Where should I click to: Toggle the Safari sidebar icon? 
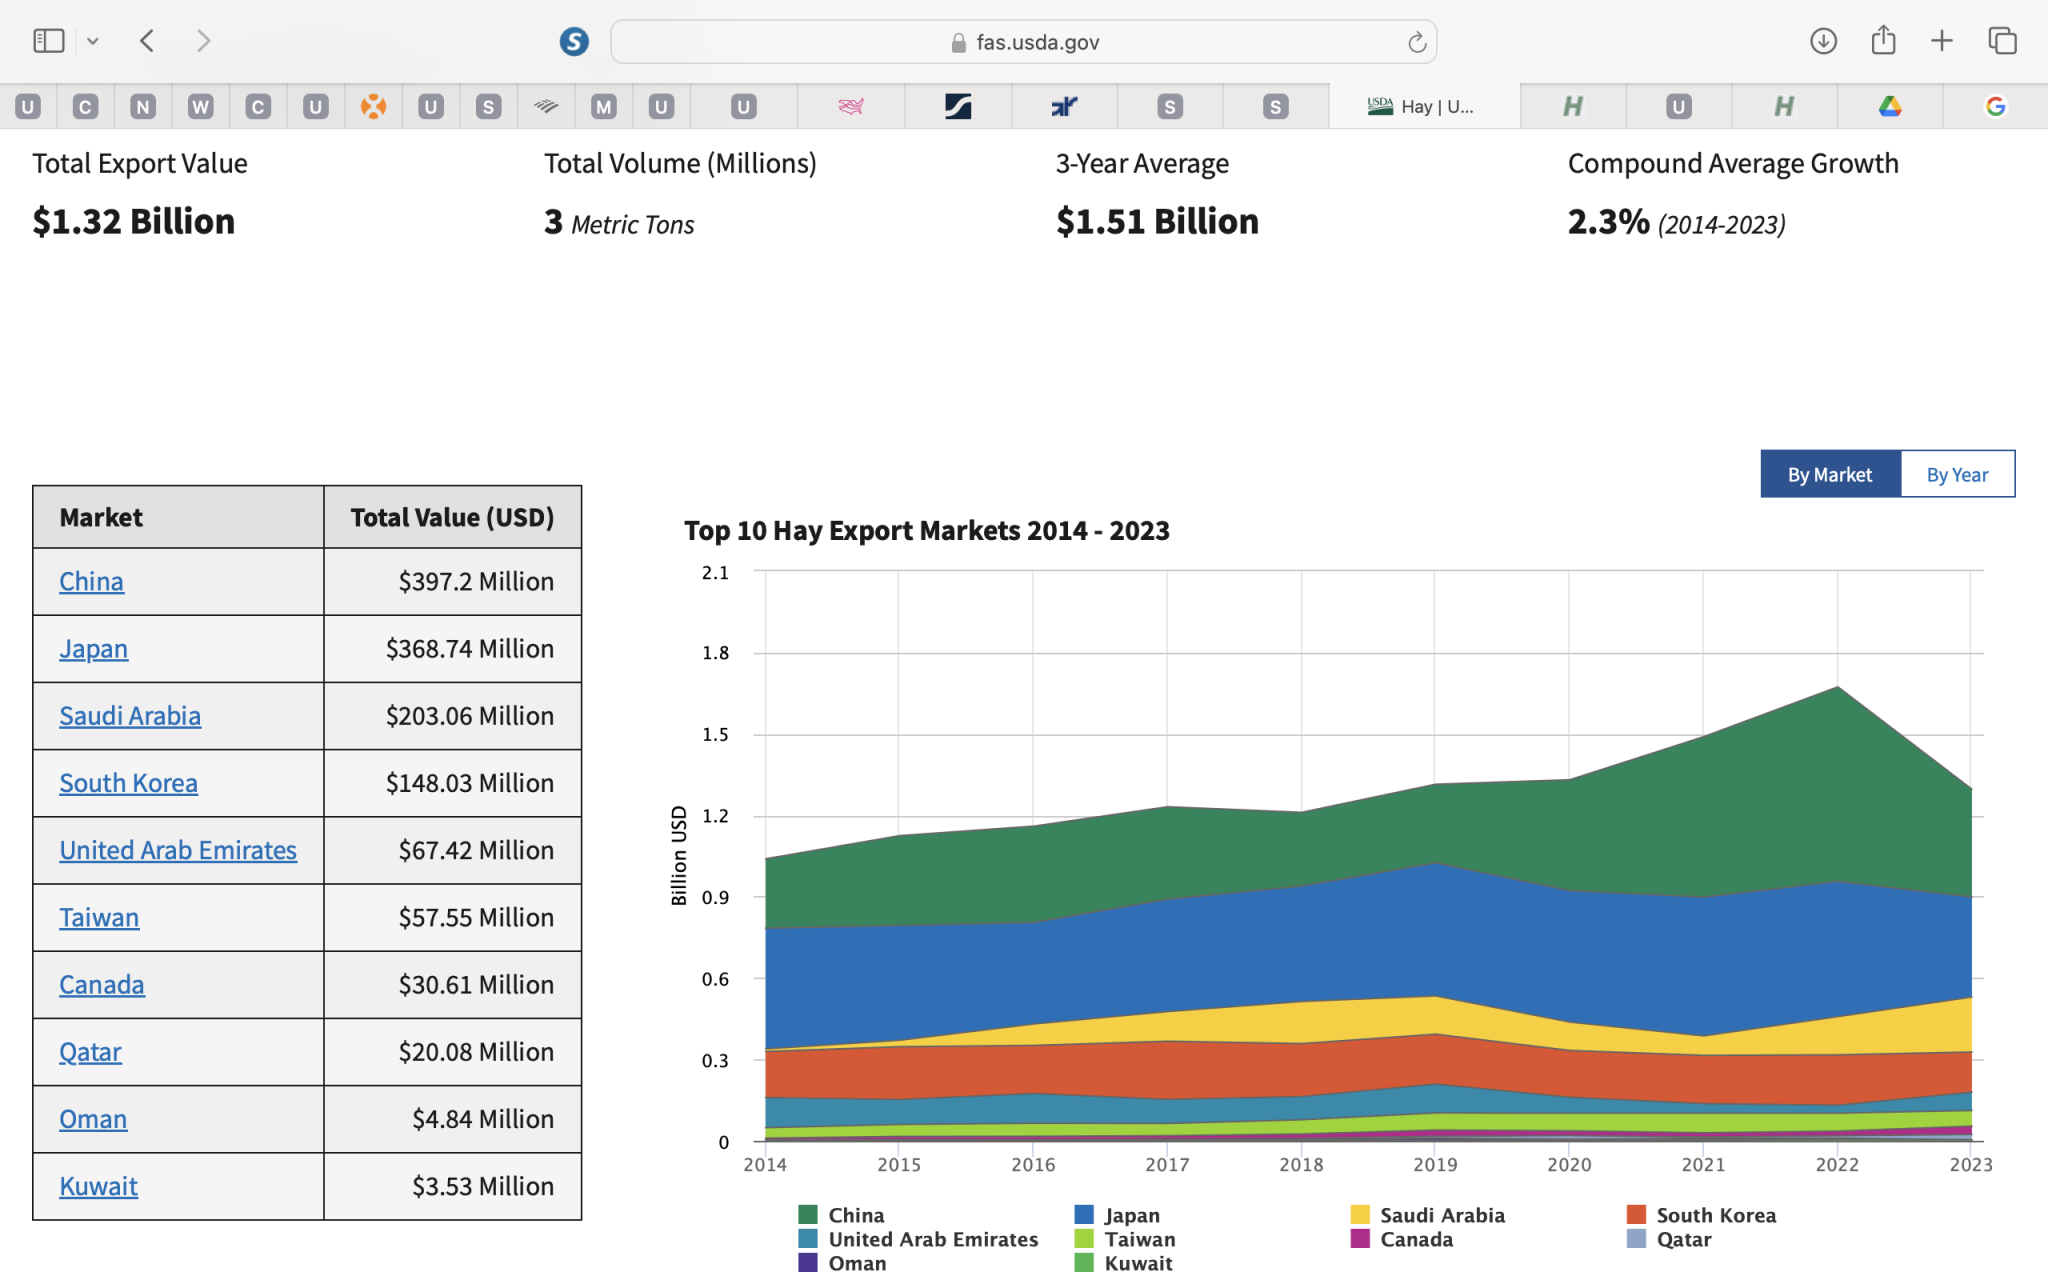(x=48, y=41)
